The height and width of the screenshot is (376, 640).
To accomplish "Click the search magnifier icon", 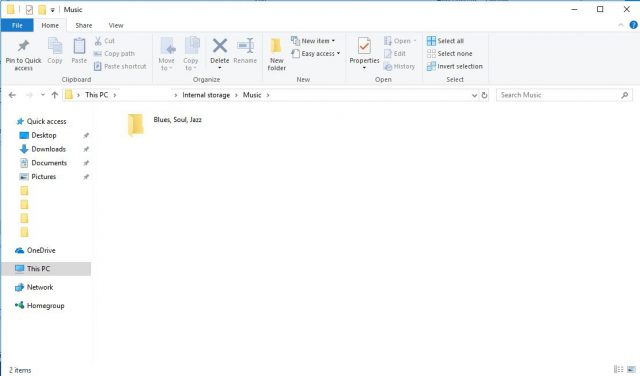I will click(x=624, y=95).
